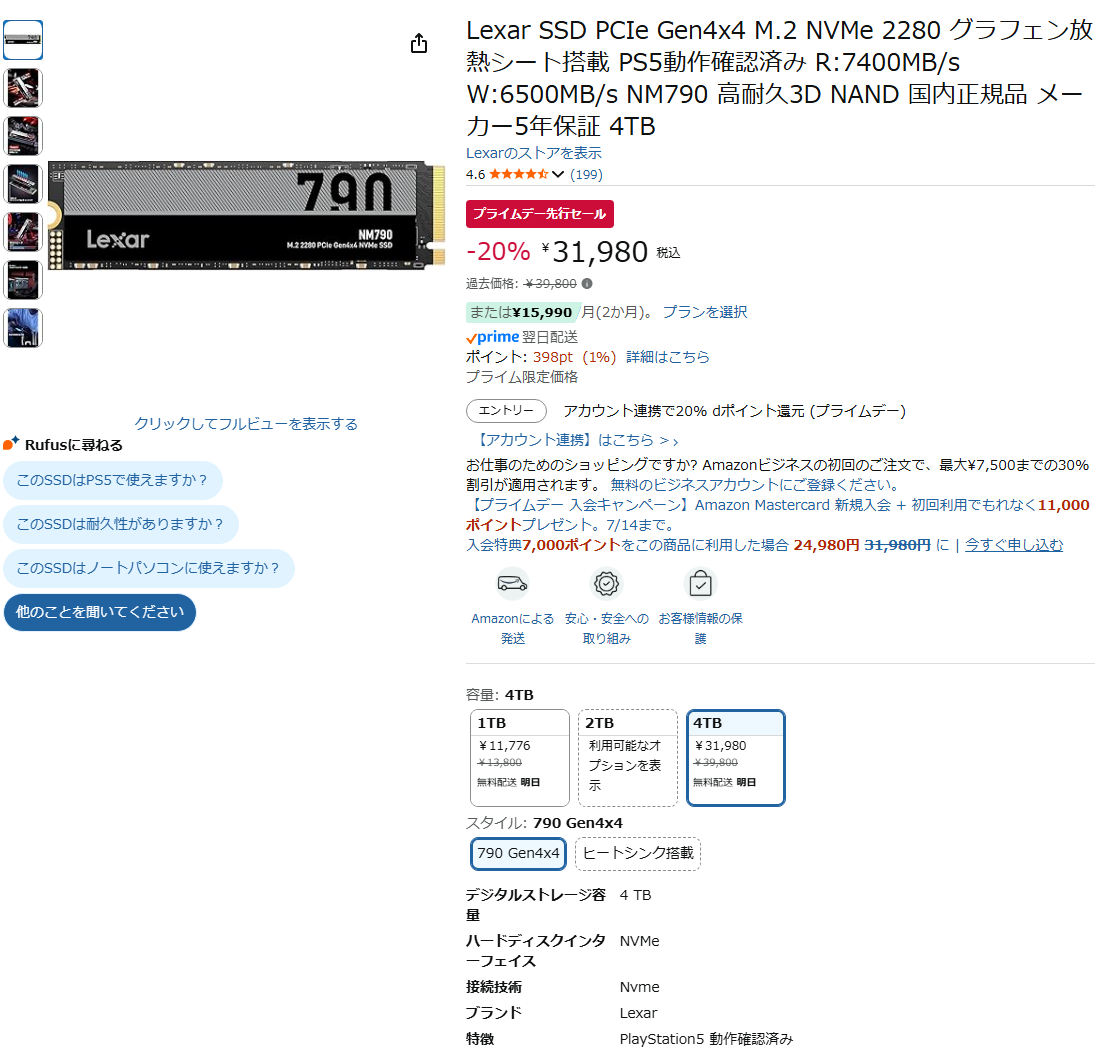Choose the ヒートシンク搭載 style option

click(x=638, y=853)
